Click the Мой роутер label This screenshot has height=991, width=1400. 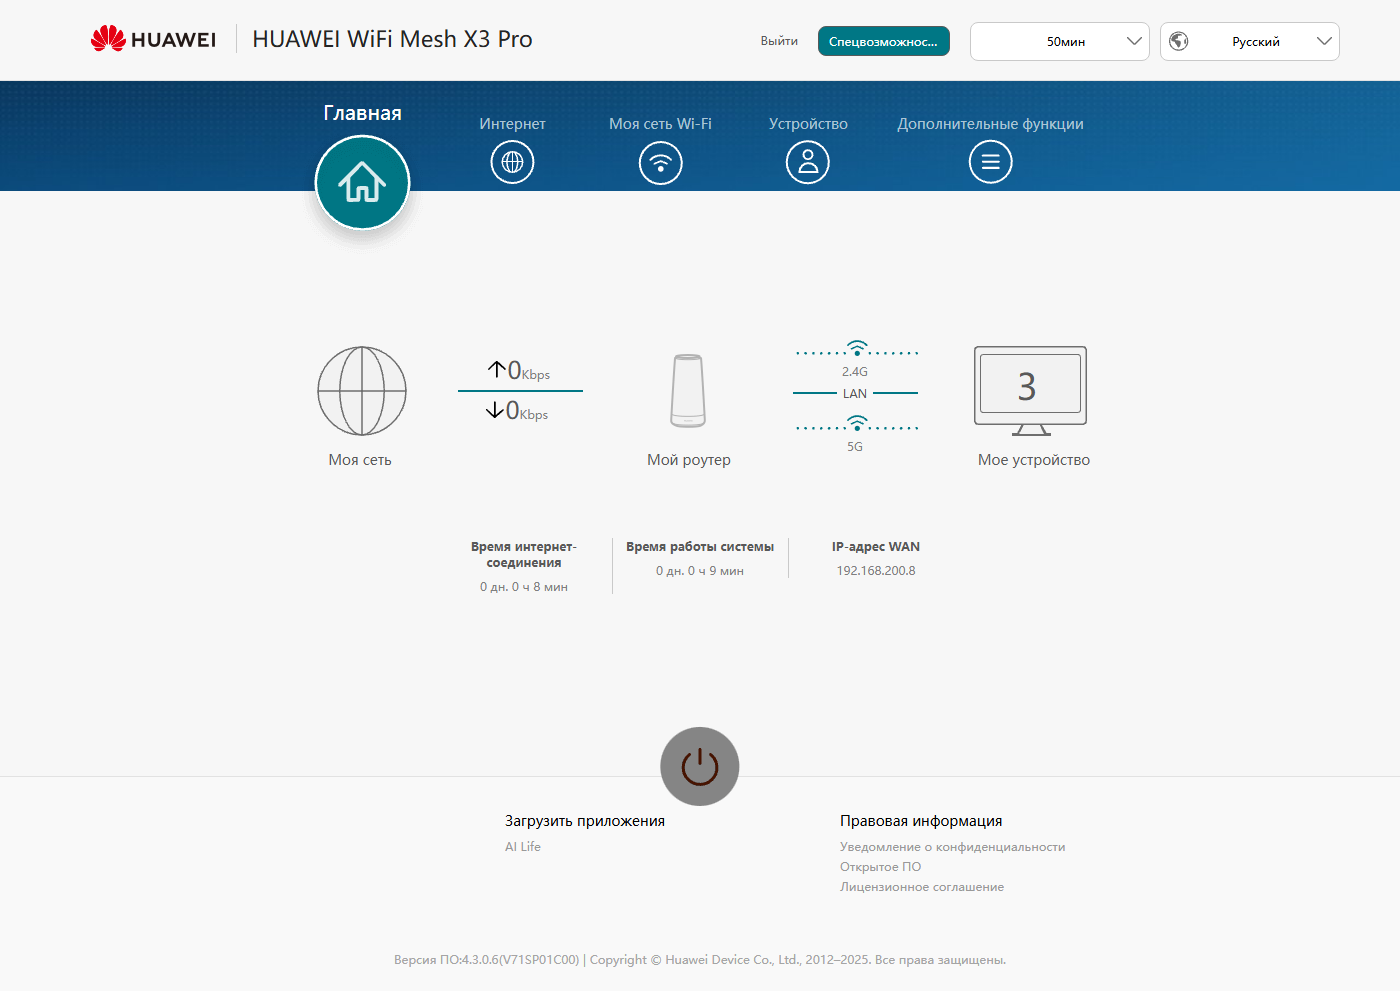689,460
